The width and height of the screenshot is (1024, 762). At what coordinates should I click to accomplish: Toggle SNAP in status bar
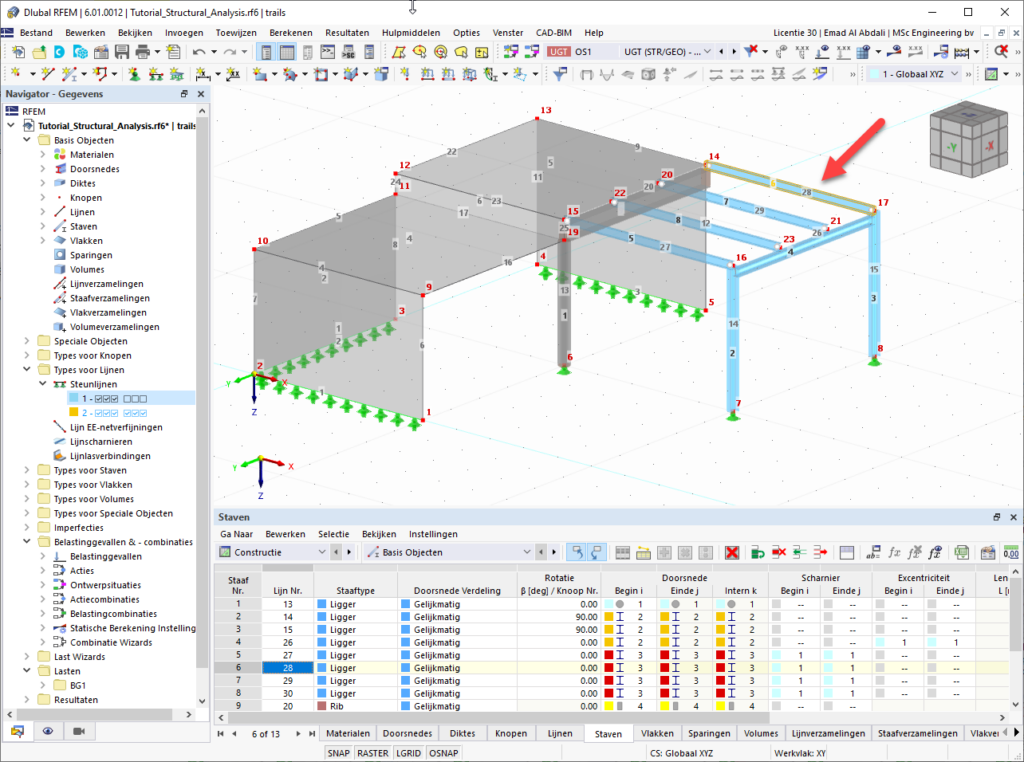[338, 753]
